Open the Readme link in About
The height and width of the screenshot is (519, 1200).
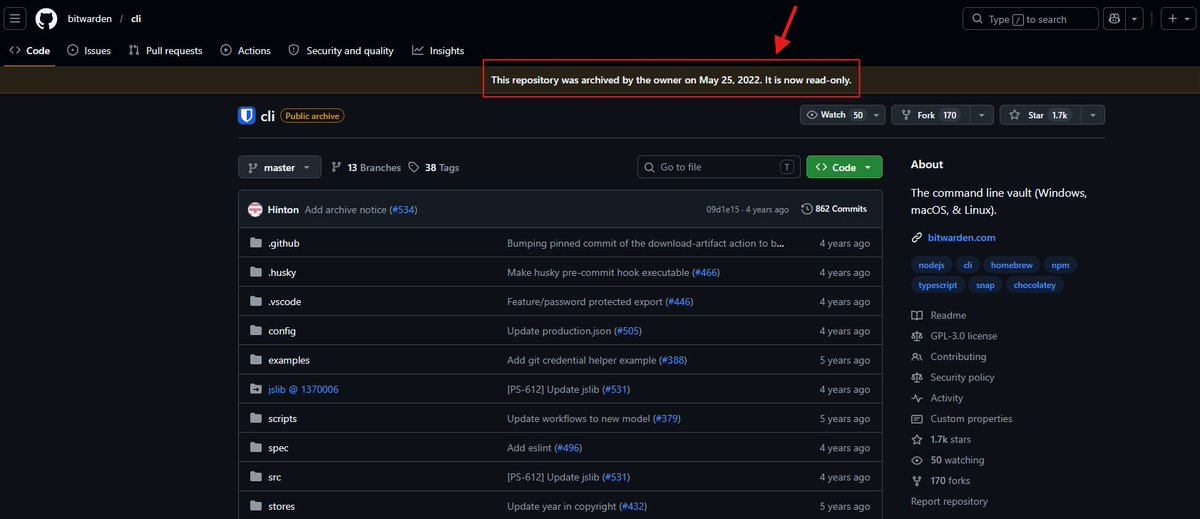[939, 315]
